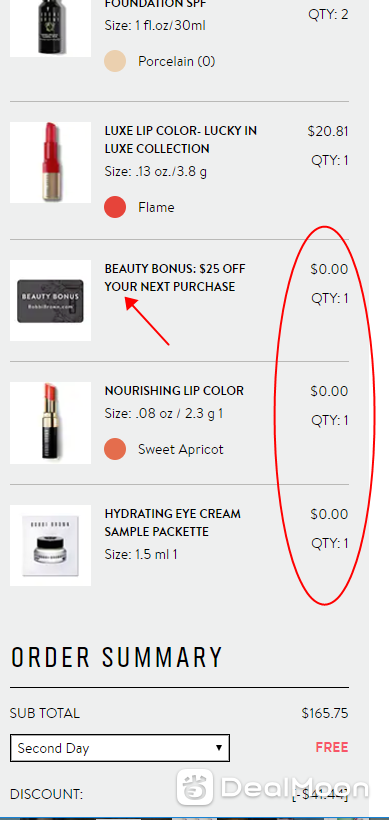Open the Luxe Lip Color lipstick thumbnail
This screenshot has width=389, height=820.
50,162
